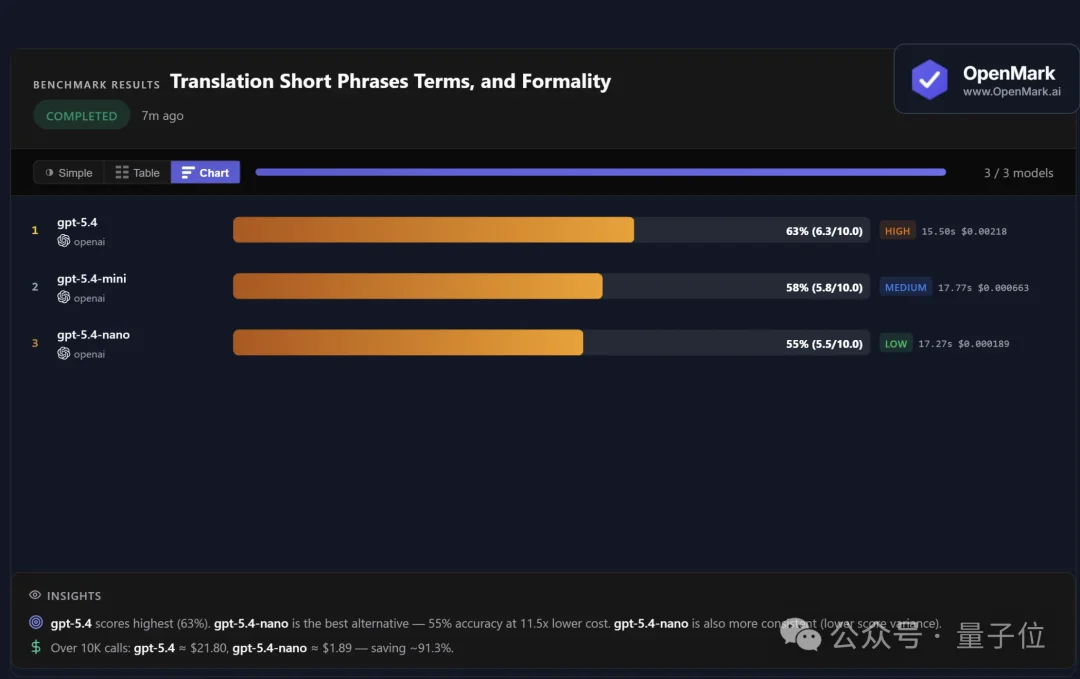Click the gpt-5.4 63% score bar

[x=433, y=230]
